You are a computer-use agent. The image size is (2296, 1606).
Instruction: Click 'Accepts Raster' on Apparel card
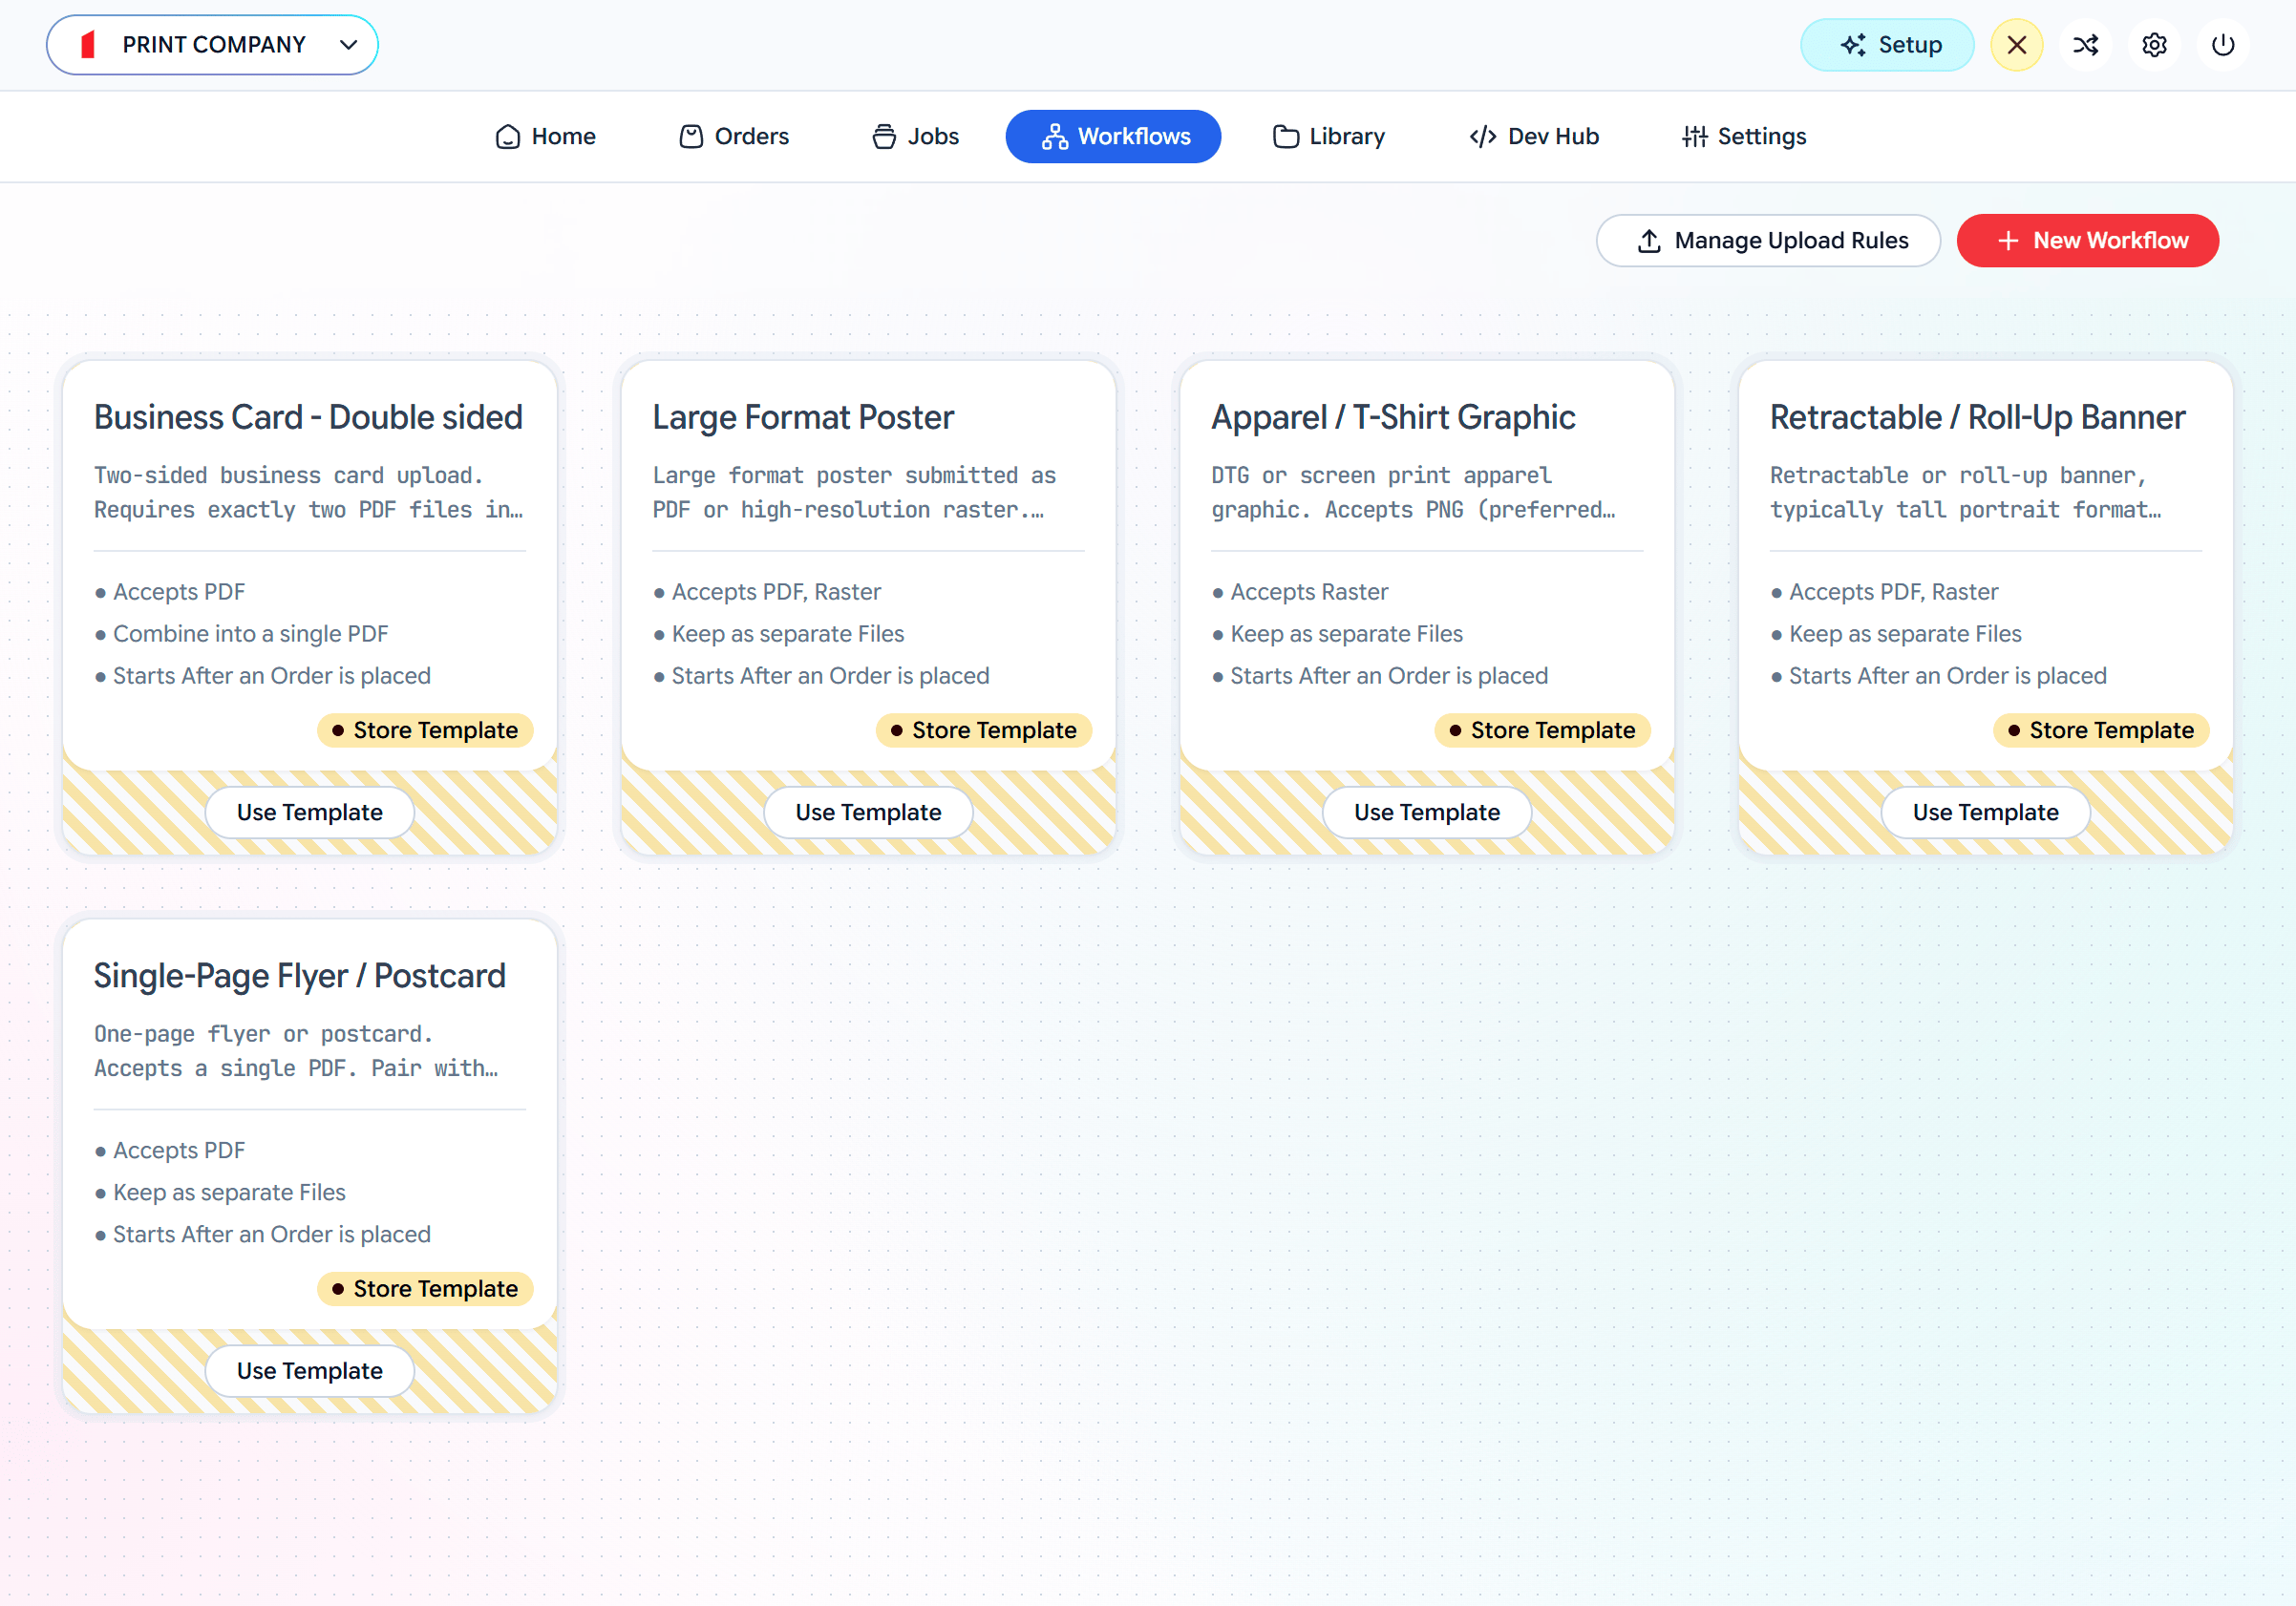pos(1309,592)
